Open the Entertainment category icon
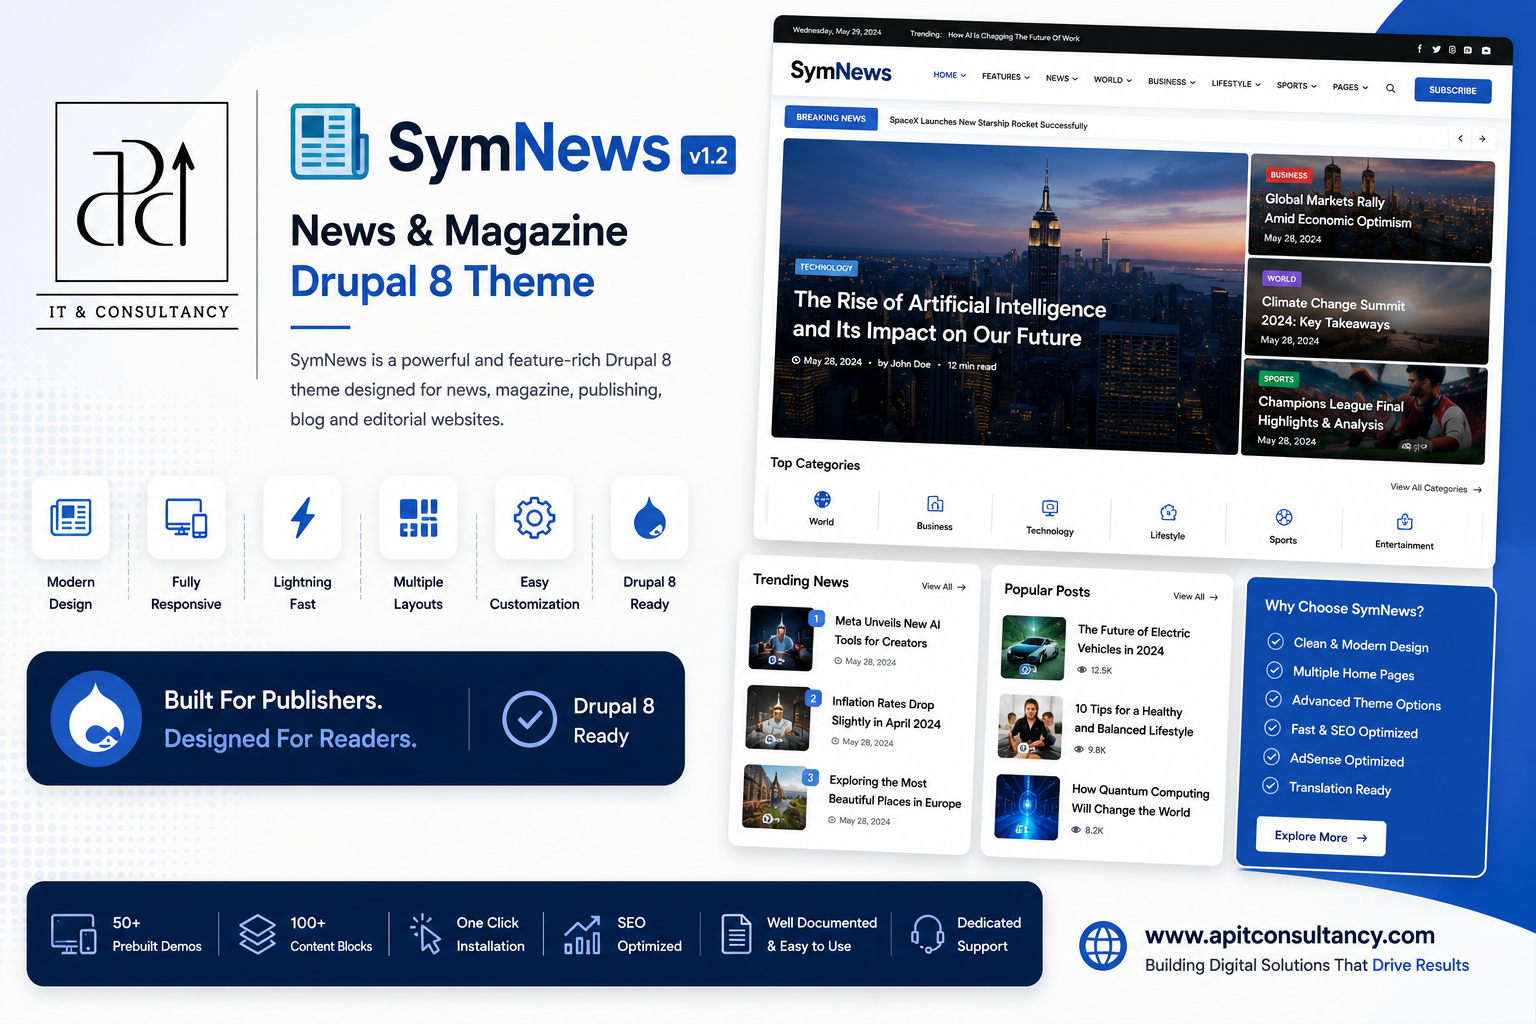This screenshot has width=1536, height=1024. [x=1405, y=521]
